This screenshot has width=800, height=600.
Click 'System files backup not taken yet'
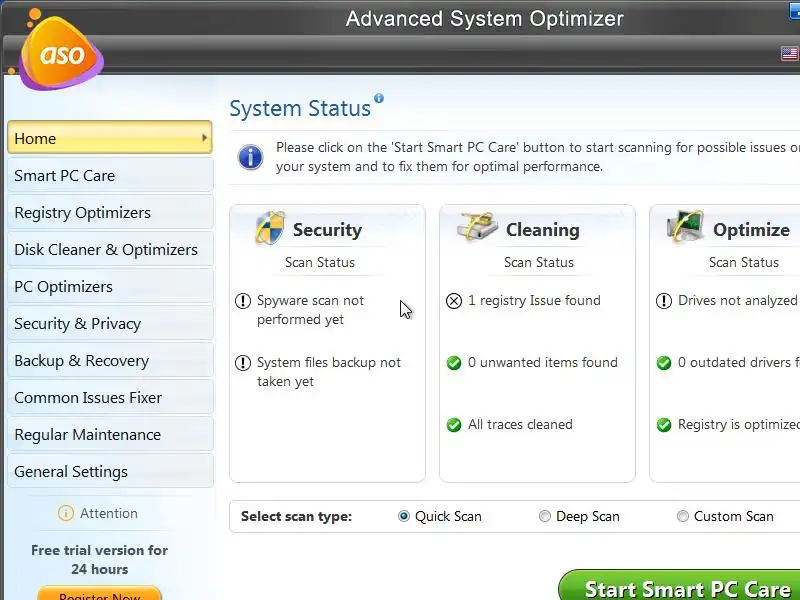329,372
